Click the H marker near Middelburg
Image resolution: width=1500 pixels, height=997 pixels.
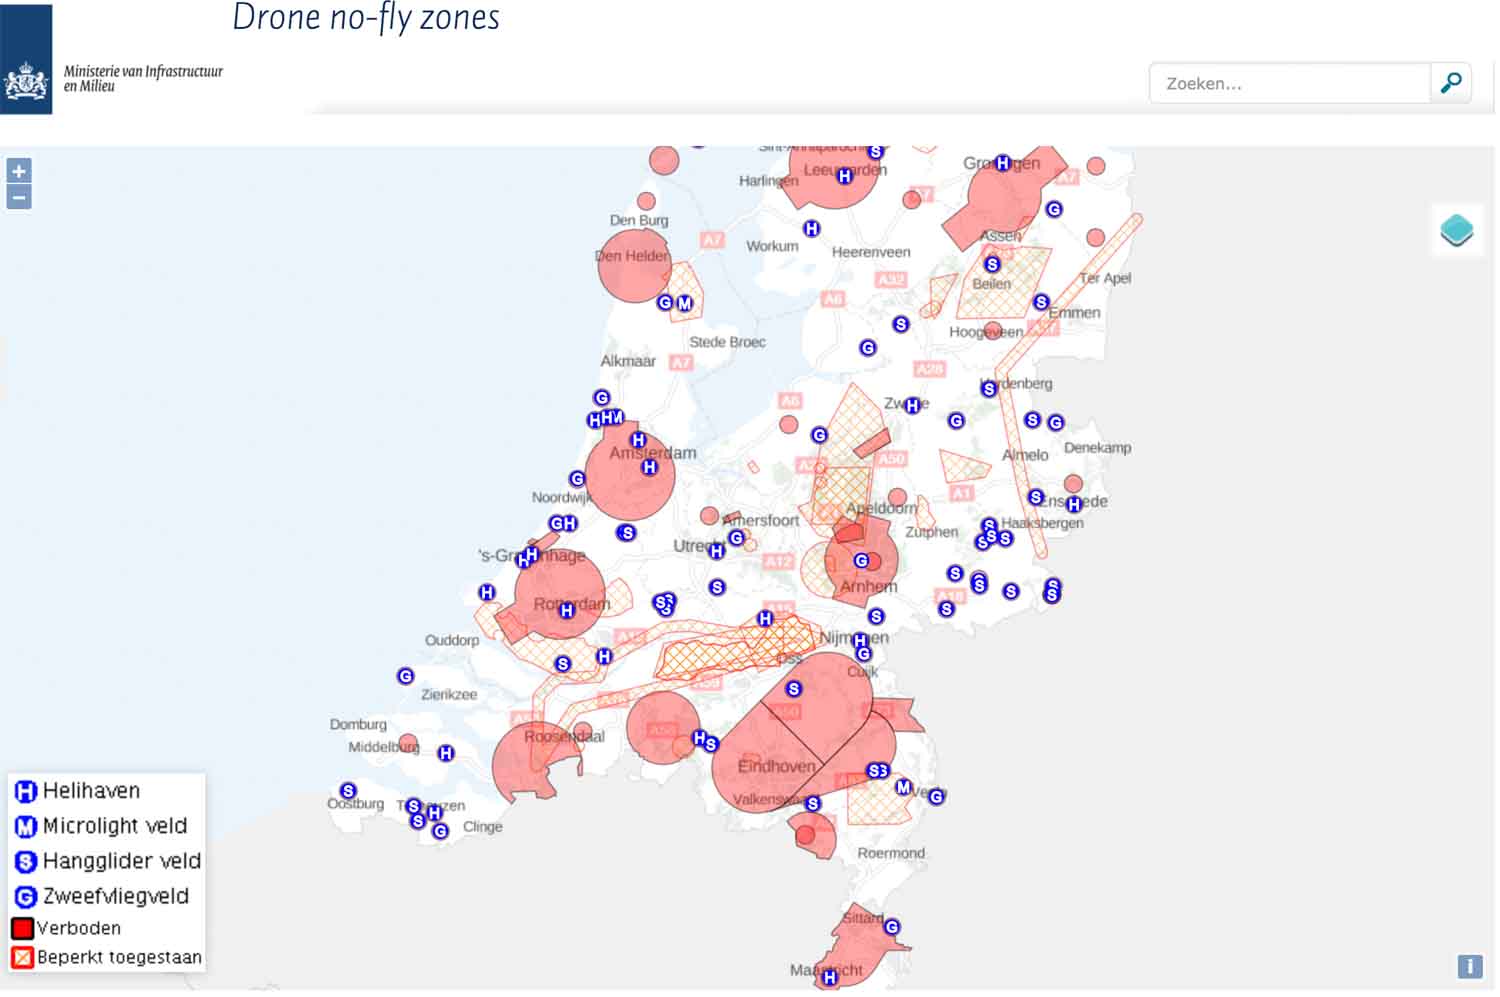pyautogui.click(x=446, y=753)
